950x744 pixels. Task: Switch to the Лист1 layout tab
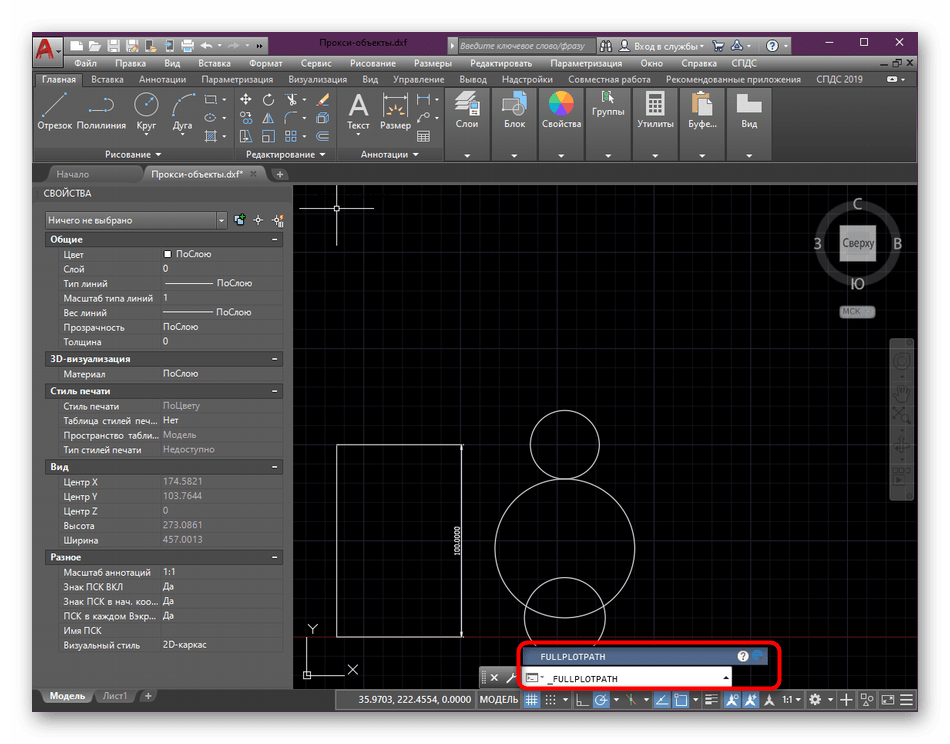pos(115,695)
